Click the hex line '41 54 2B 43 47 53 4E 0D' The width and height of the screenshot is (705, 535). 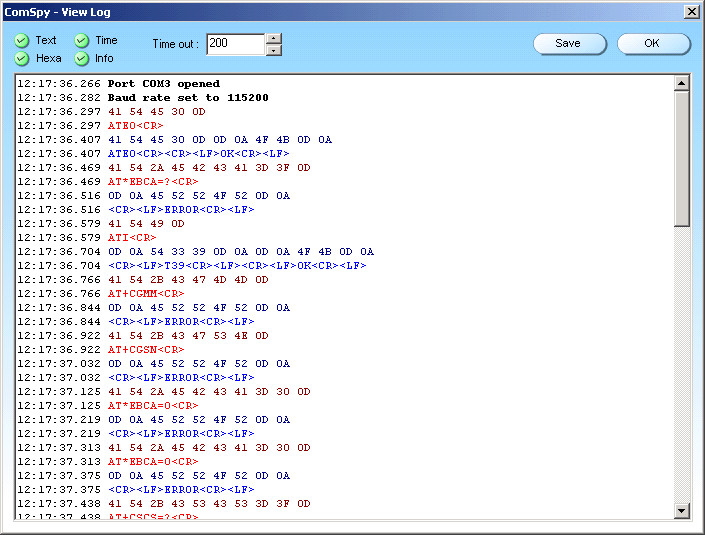[x=188, y=335]
